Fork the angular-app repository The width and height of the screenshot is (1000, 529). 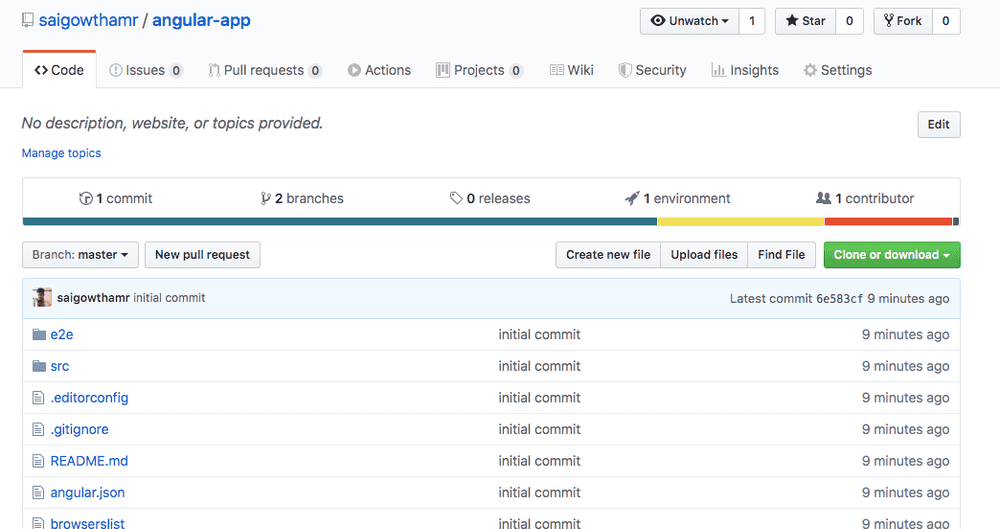tap(903, 21)
